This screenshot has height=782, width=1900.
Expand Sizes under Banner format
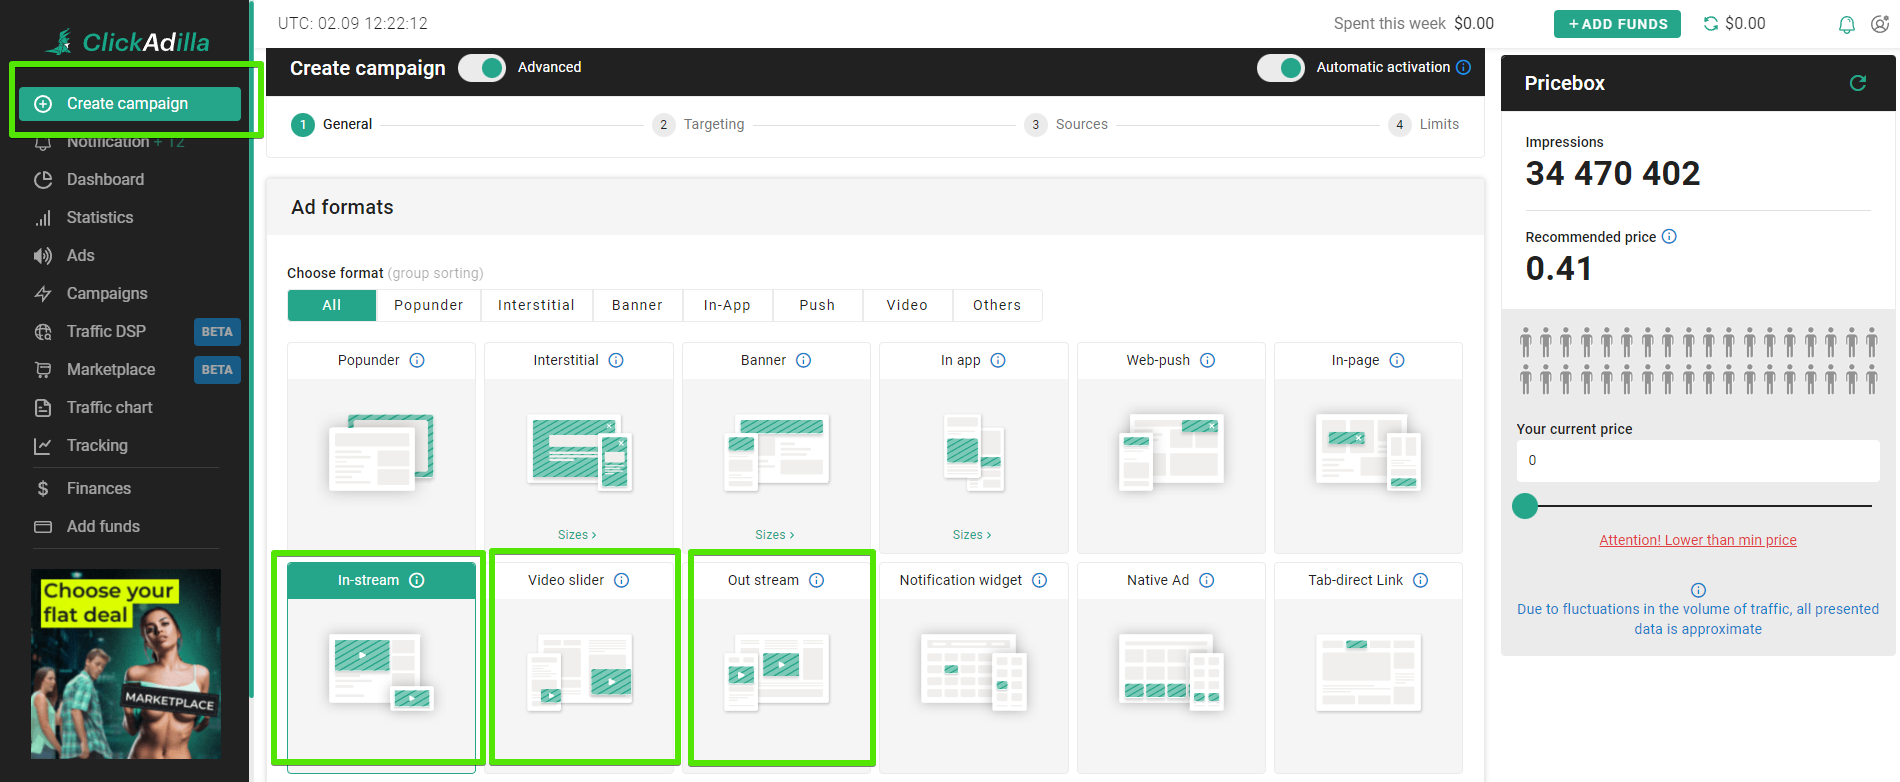[x=774, y=535]
